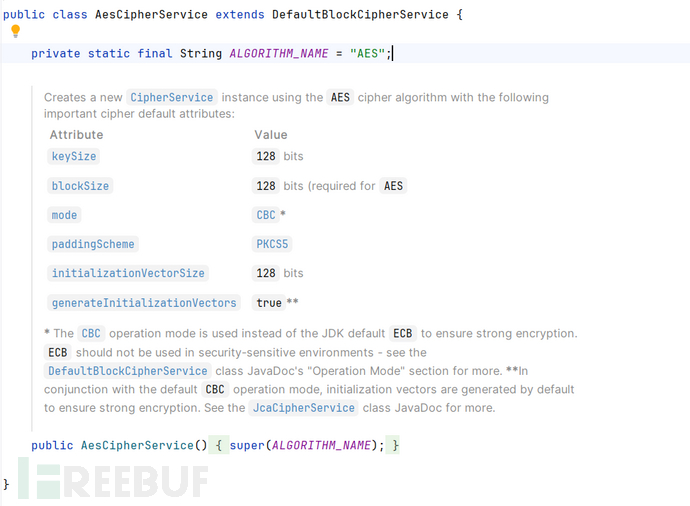Click the keySize attribute link

tap(74, 157)
